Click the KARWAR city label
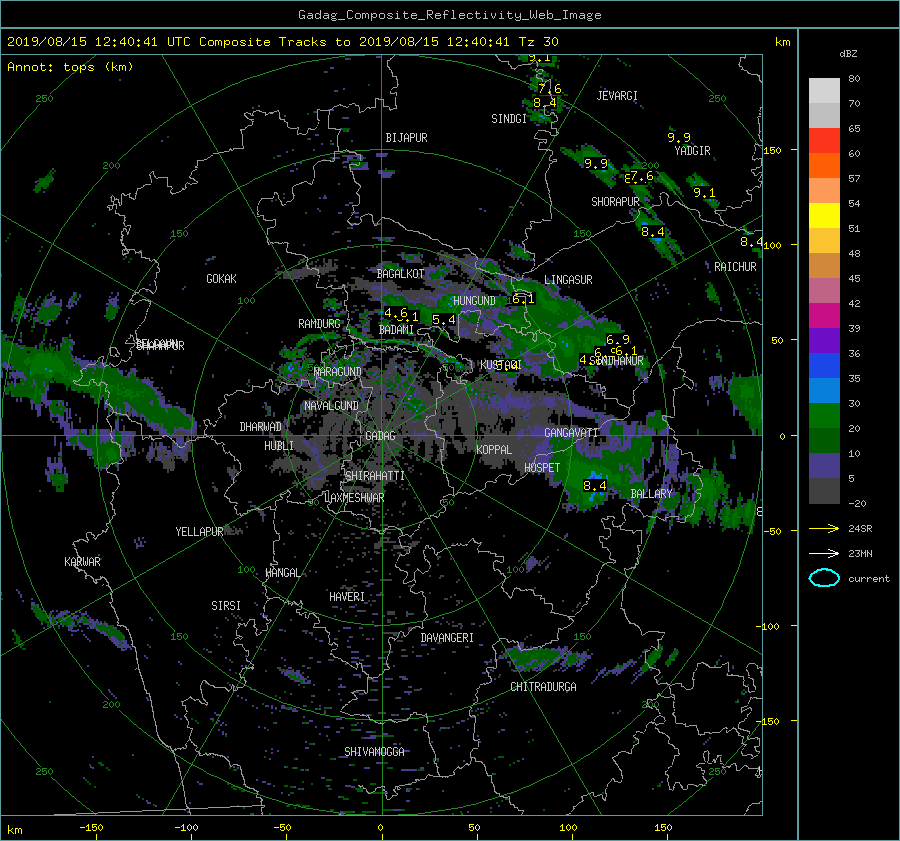 click(x=82, y=562)
